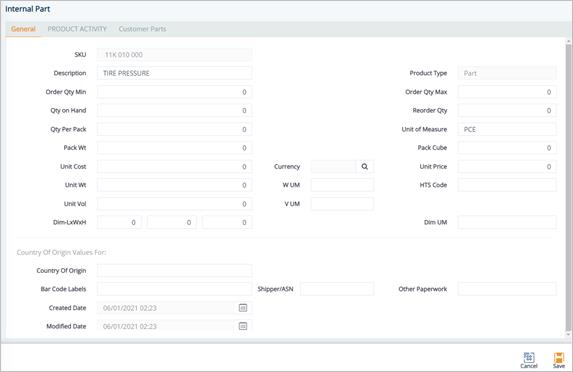This screenshot has width=573, height=372.
Task: Click the W UM field
Action: [342, 185]
